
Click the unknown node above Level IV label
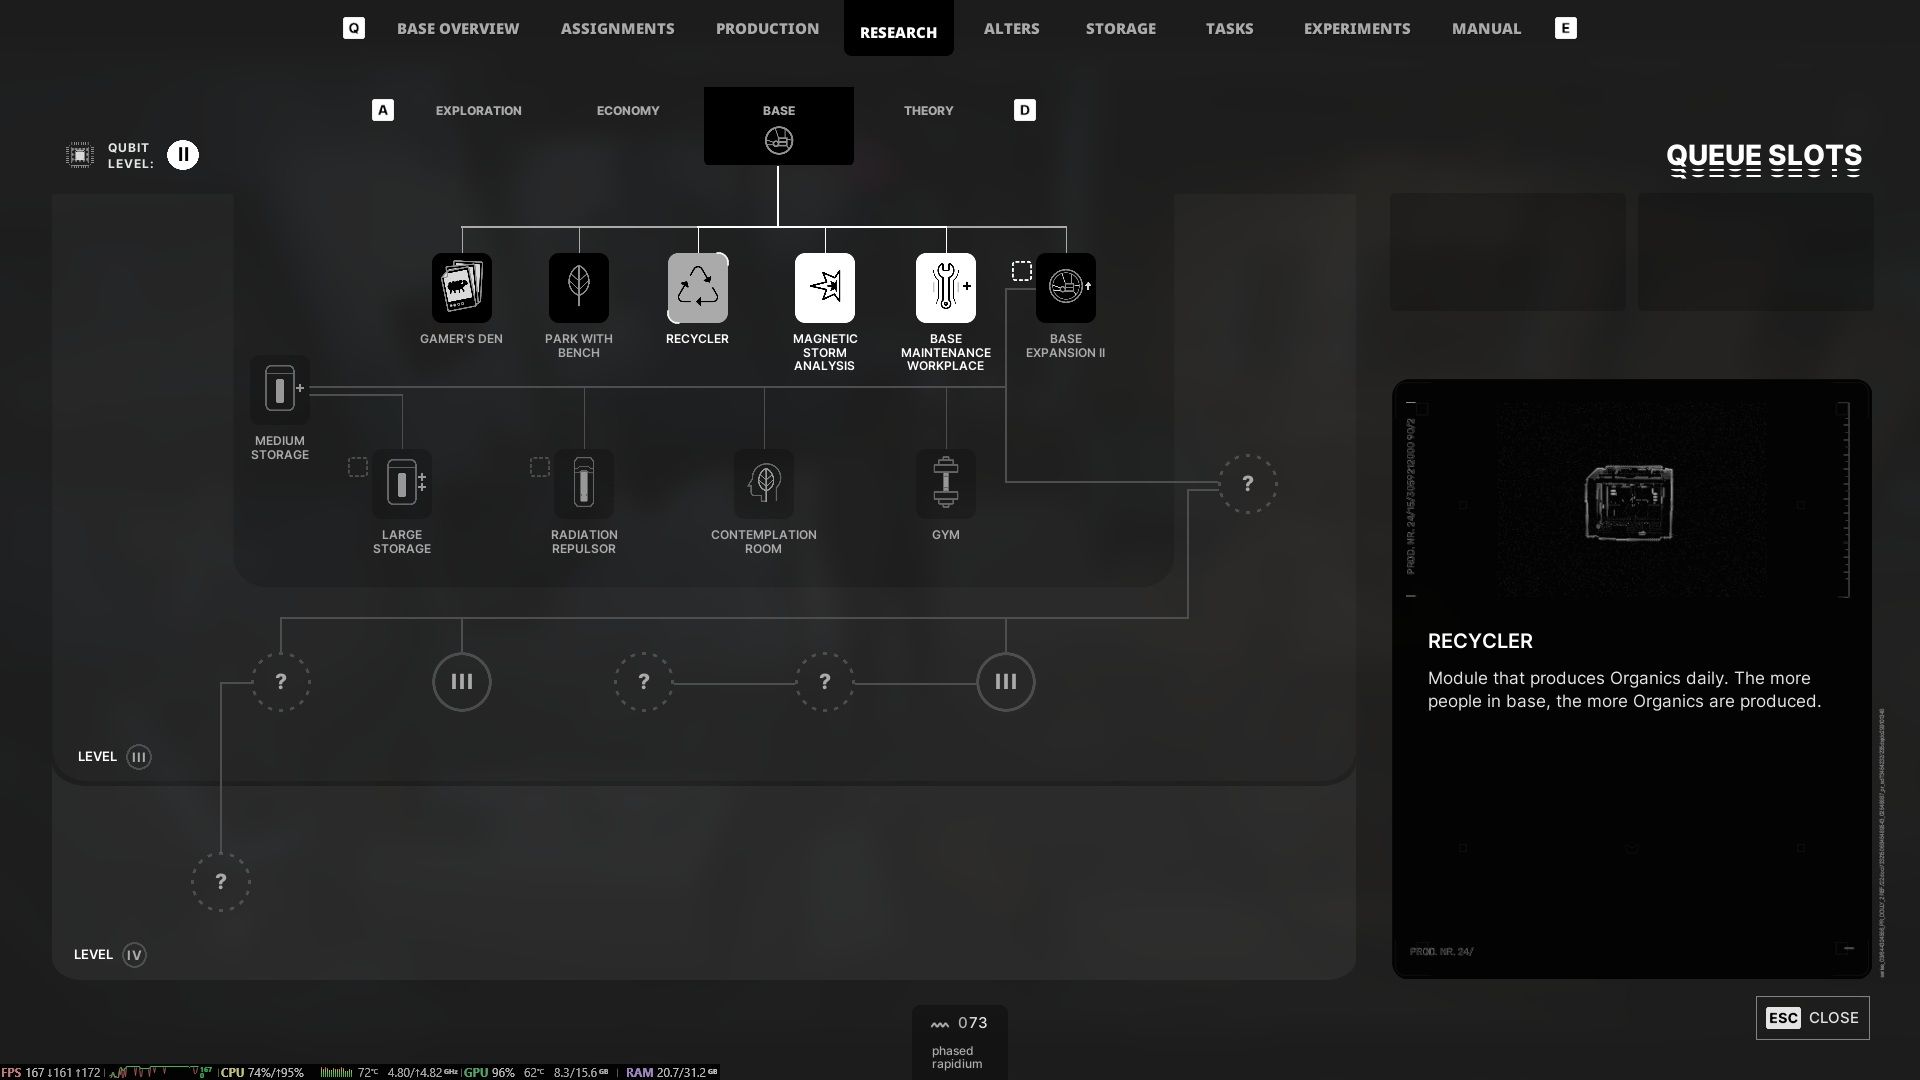(220, 882)
